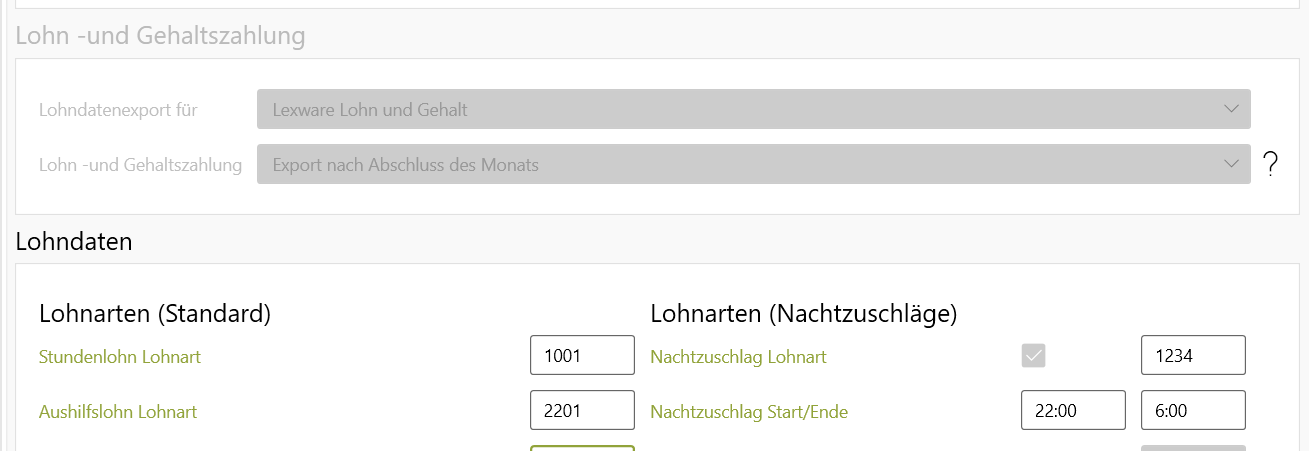Click the Lohndatenexport für label text
This screenshot has width=1309, height=451.
(118, 110)
